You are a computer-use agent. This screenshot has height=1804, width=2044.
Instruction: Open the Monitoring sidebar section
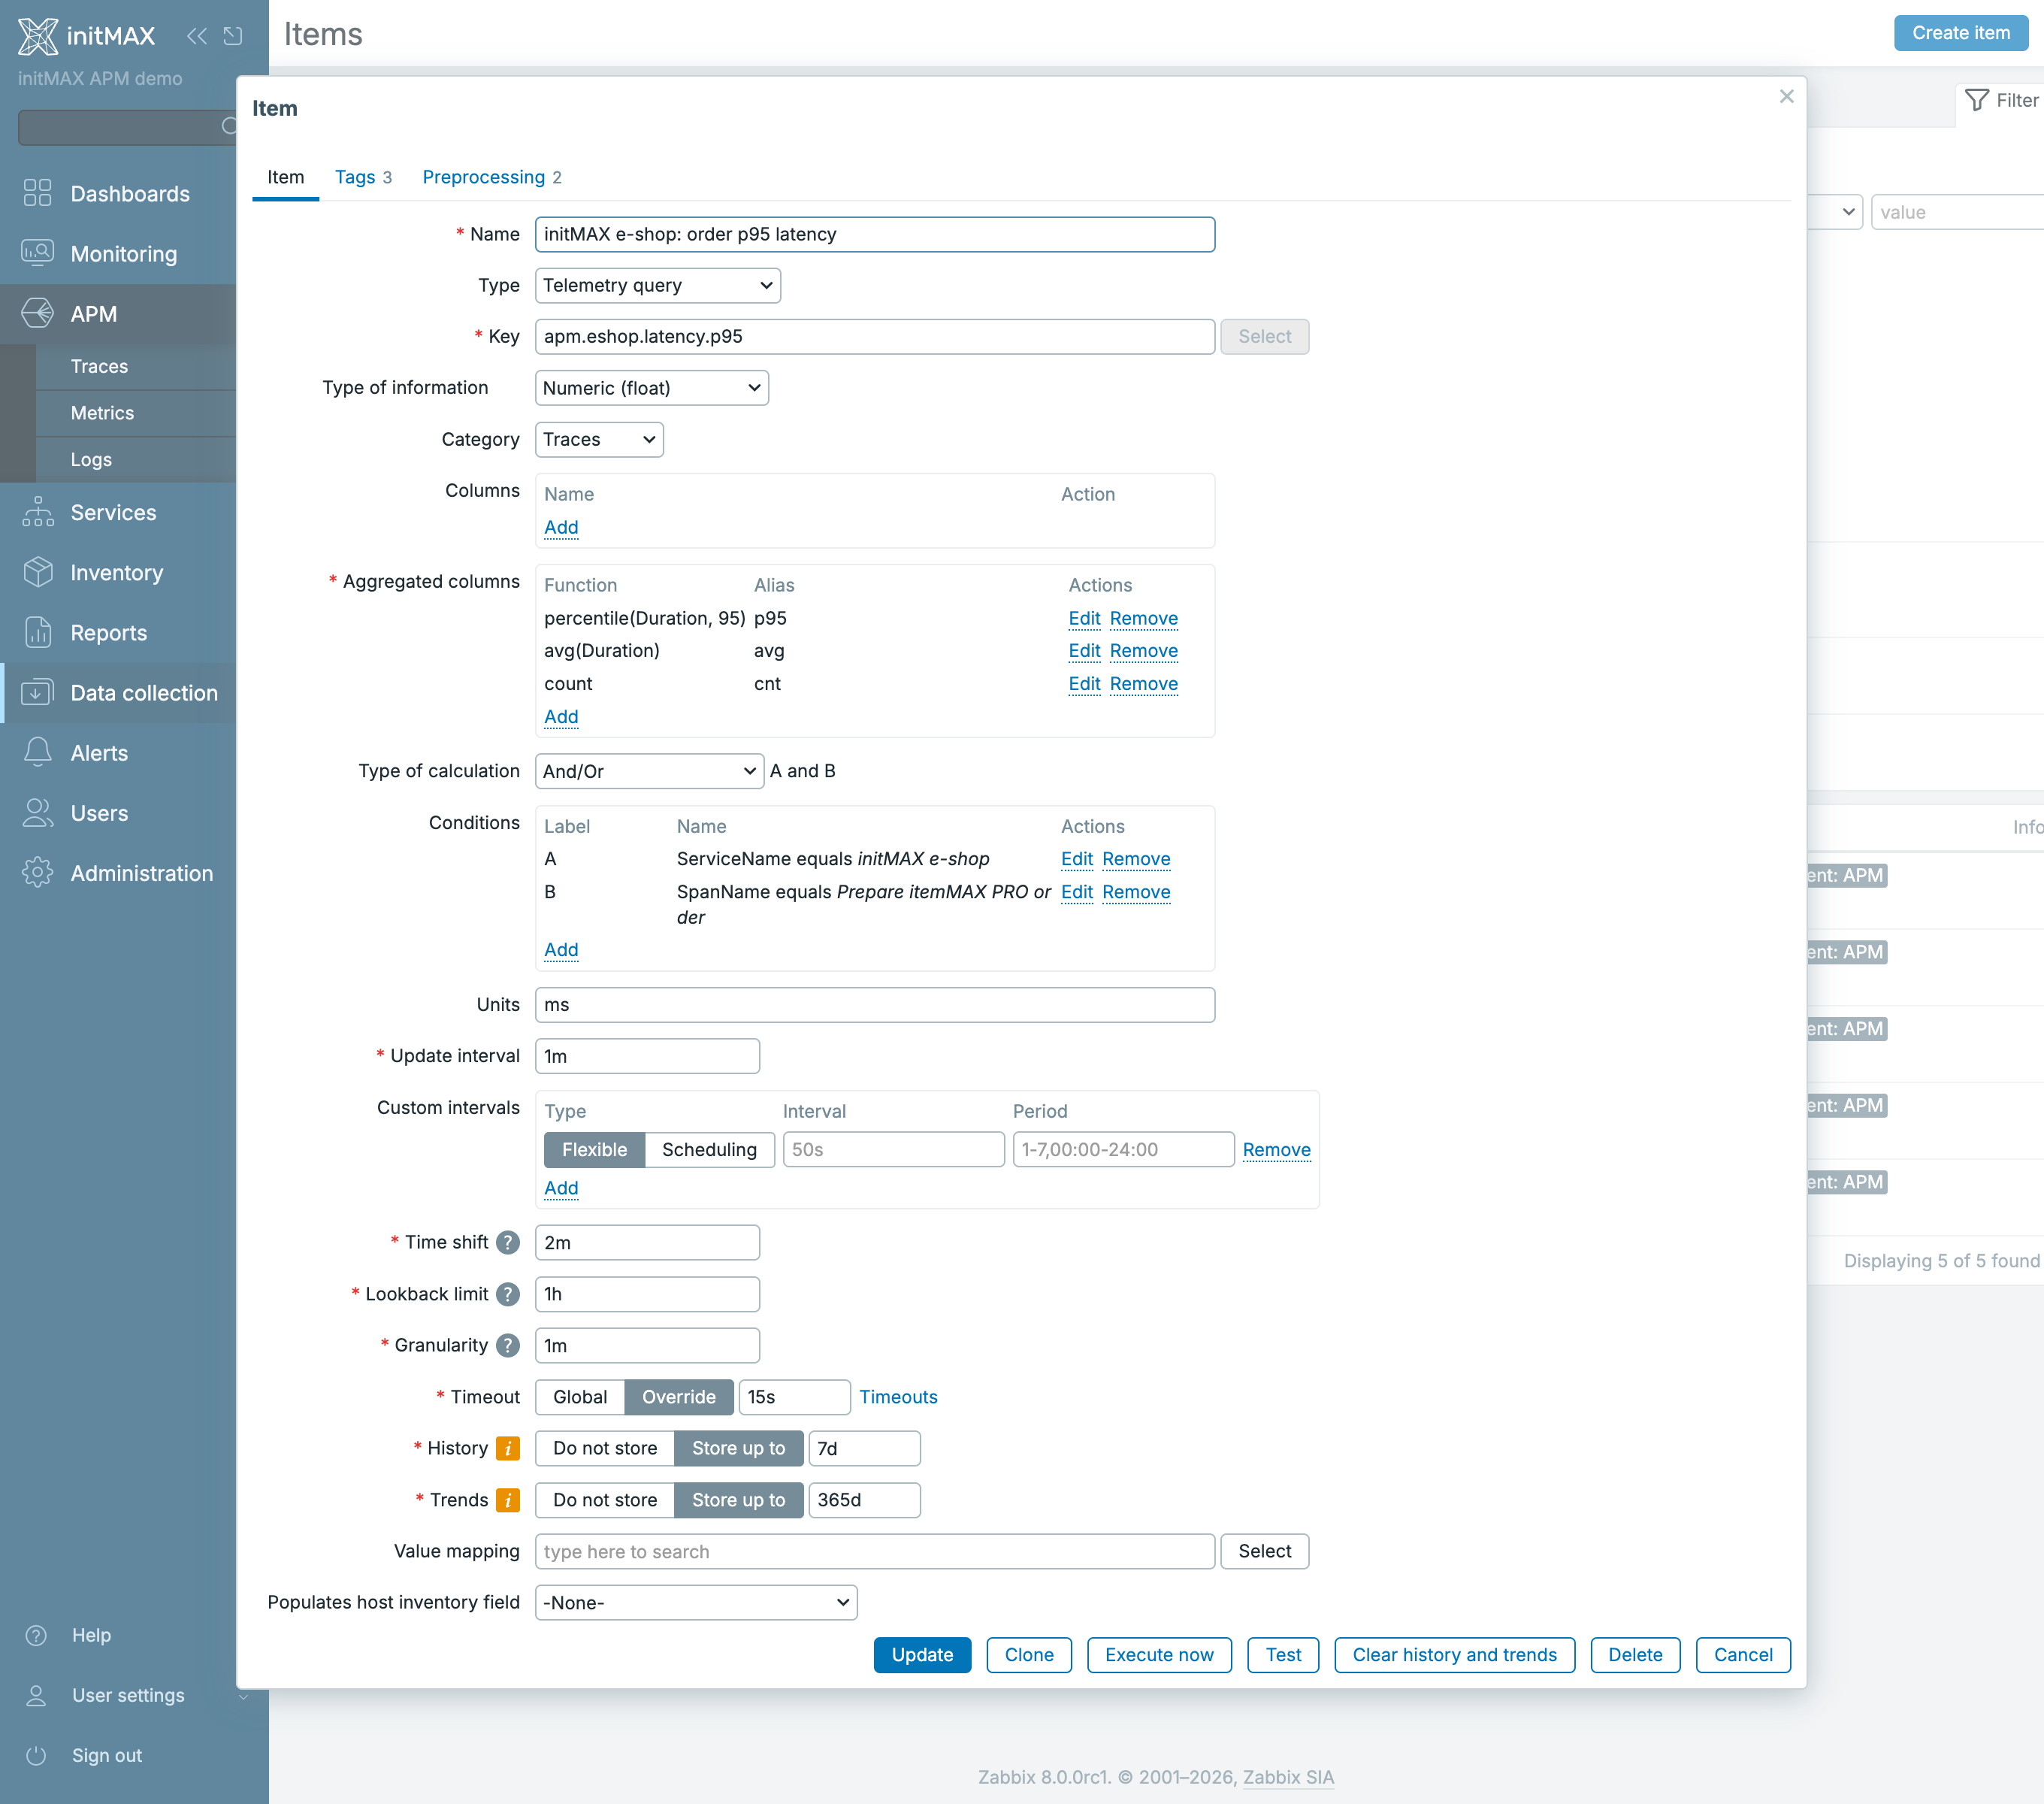click(118, 253)
